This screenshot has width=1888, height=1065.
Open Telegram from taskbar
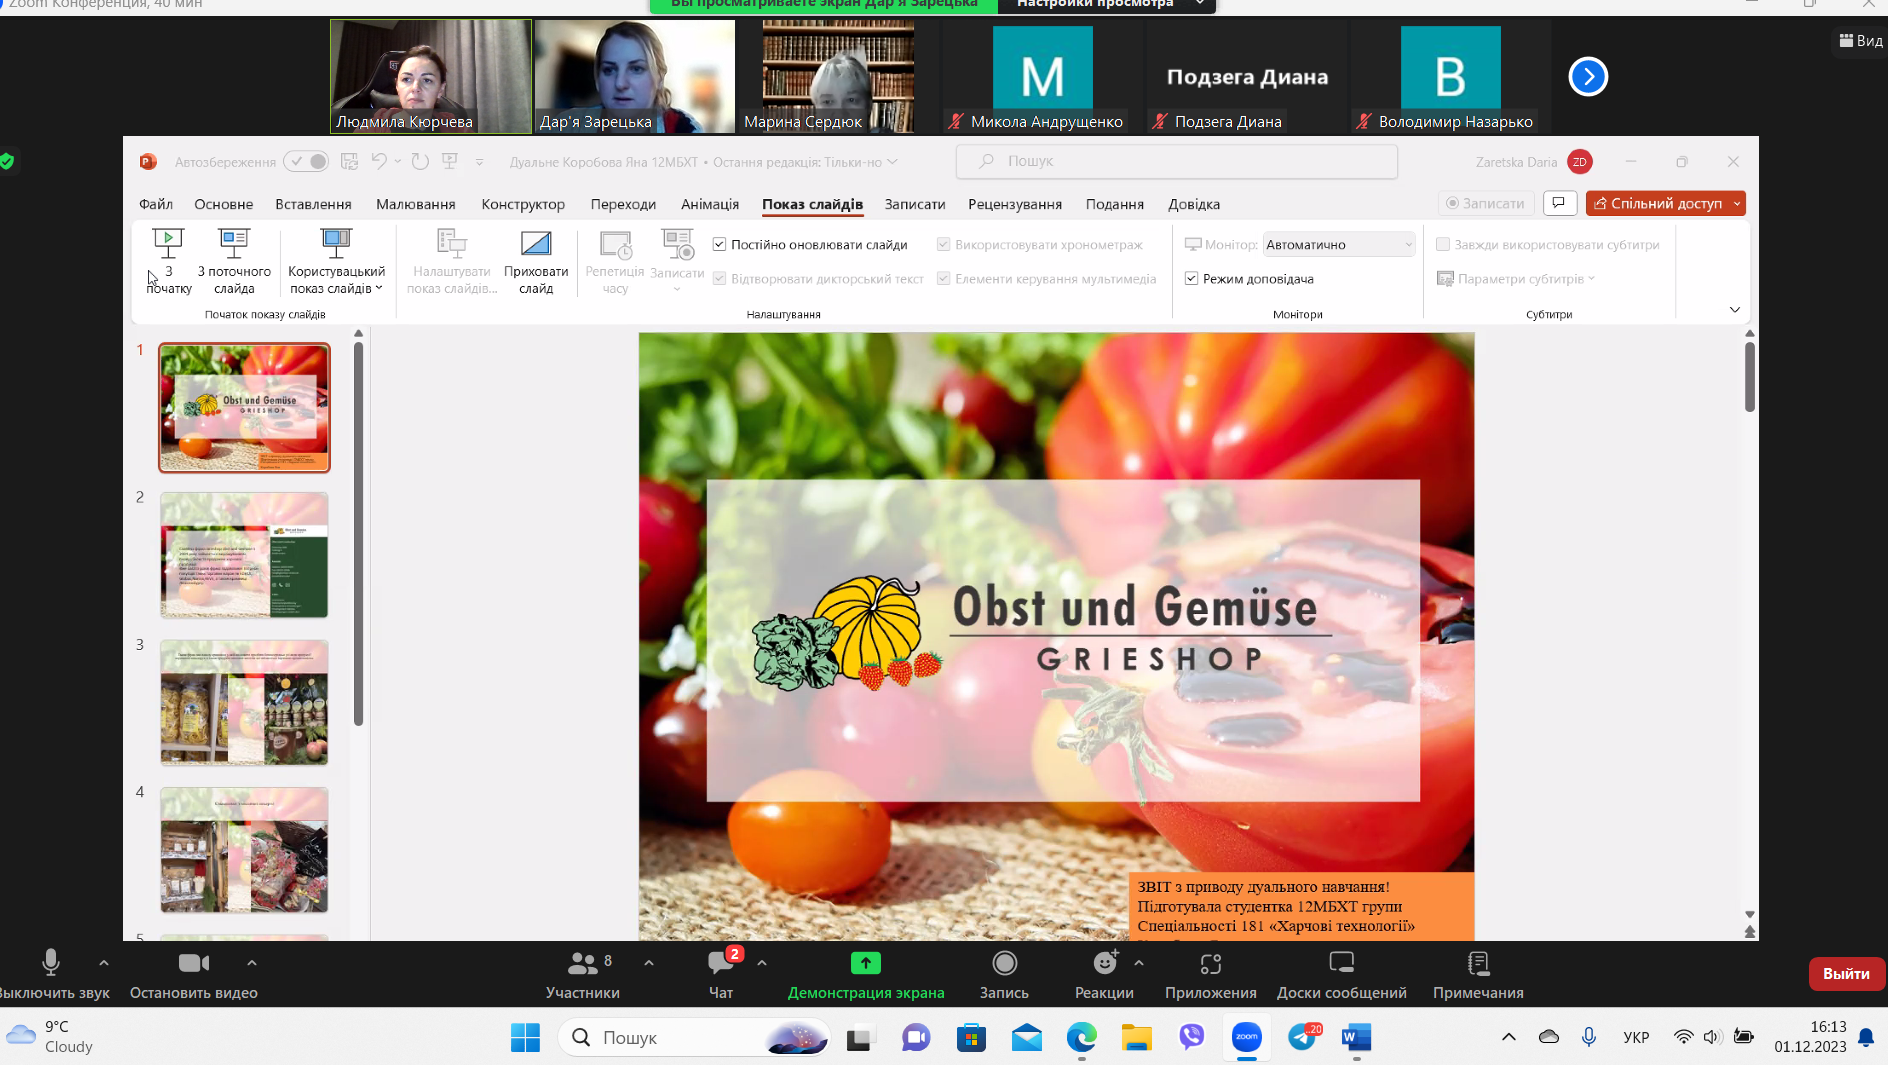click(1303, 1038)
